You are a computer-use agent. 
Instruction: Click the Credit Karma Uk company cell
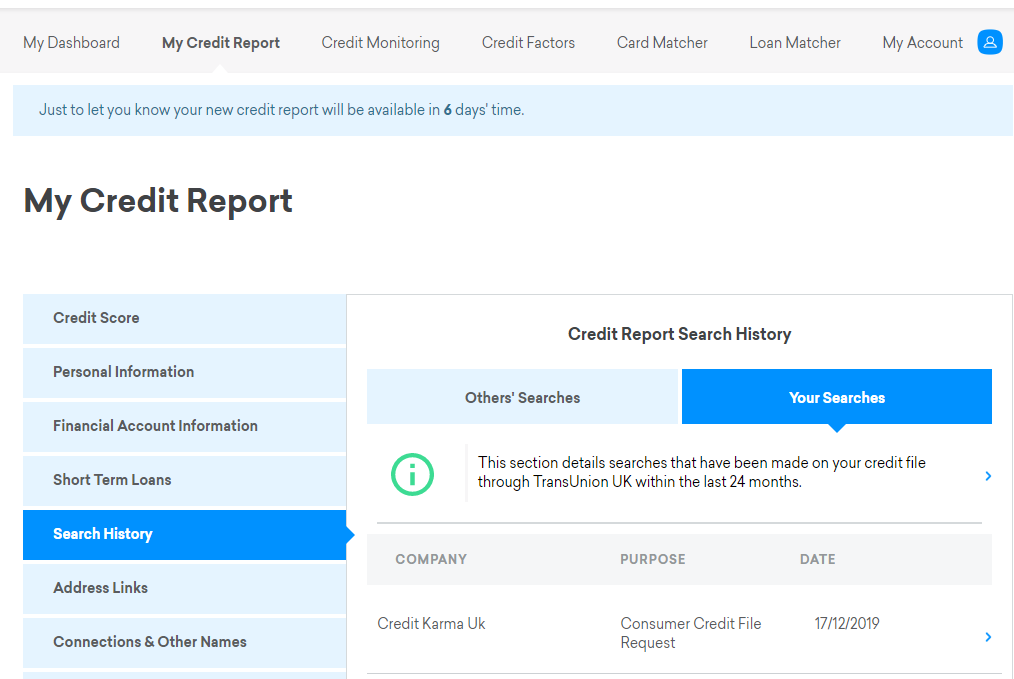click(431, 623)
